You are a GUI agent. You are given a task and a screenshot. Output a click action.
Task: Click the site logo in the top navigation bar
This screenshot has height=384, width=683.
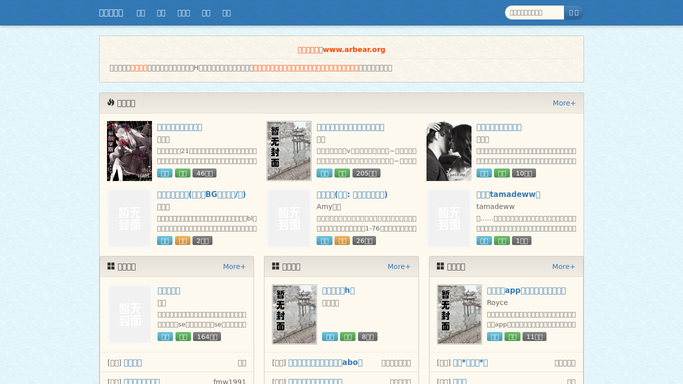(111, 13)
